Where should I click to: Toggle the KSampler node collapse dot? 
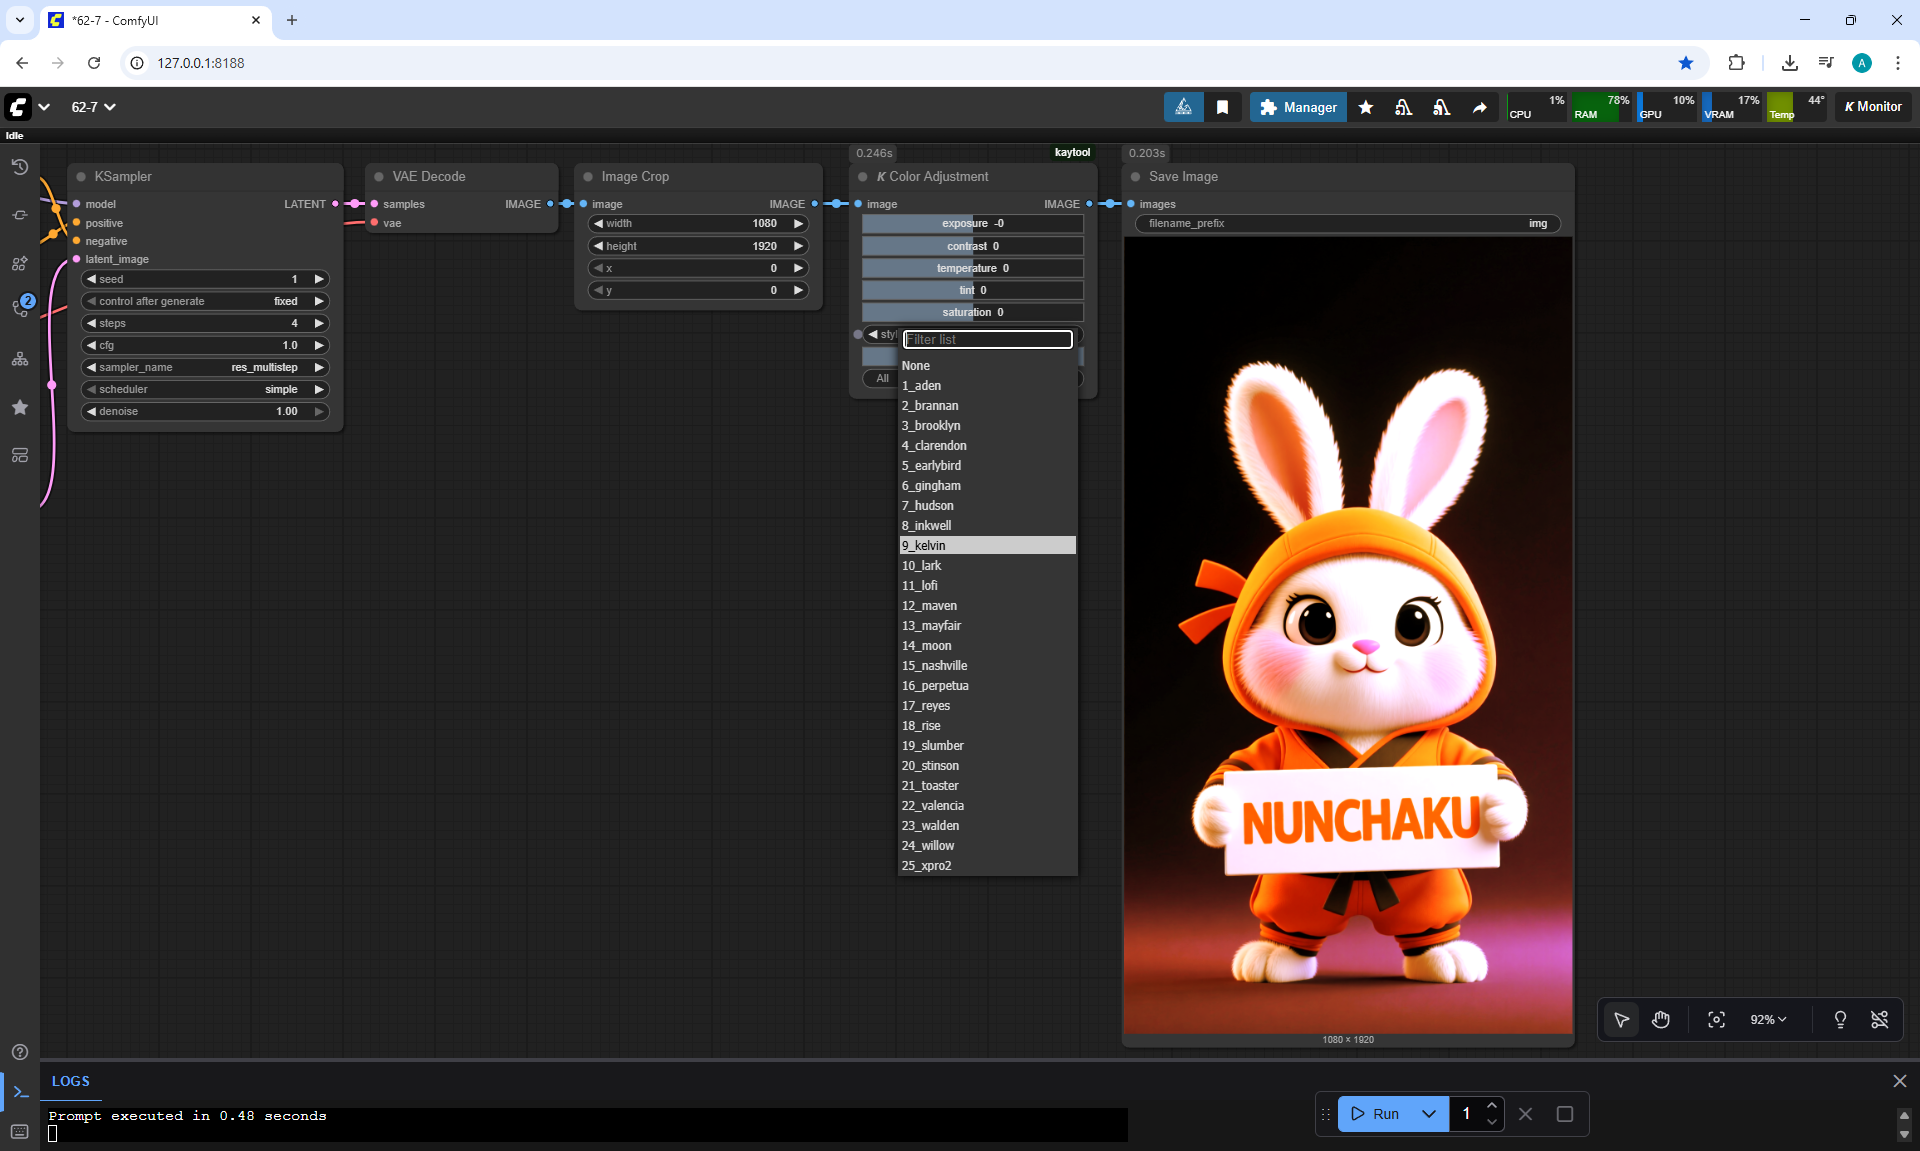[81, 177]
